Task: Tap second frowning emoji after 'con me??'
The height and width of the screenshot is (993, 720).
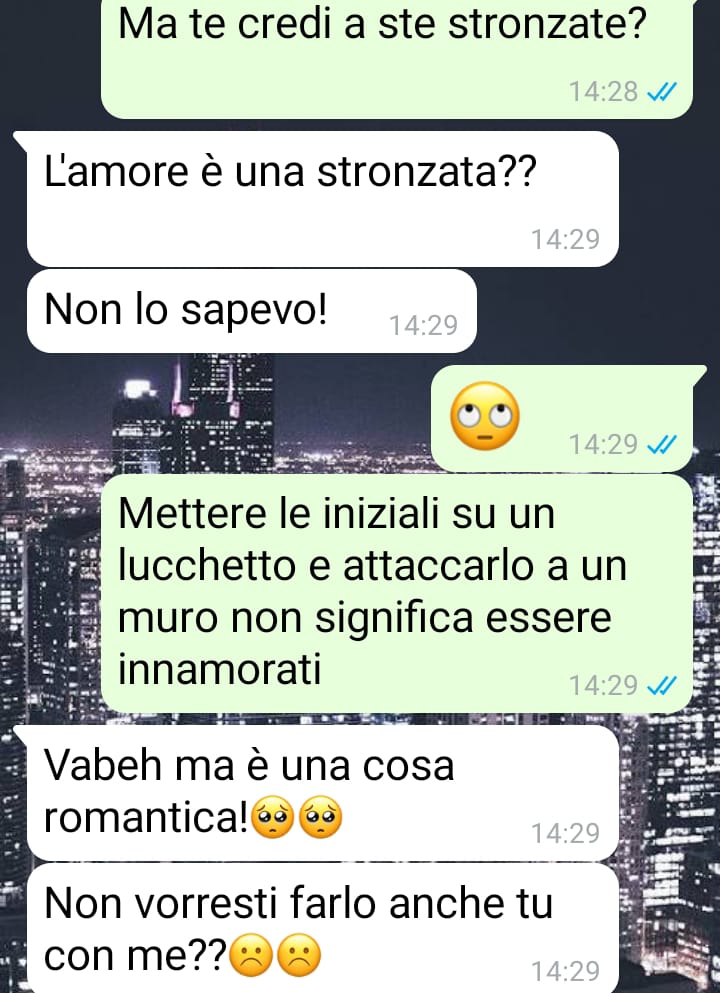Action: click(x=299, y=955)
